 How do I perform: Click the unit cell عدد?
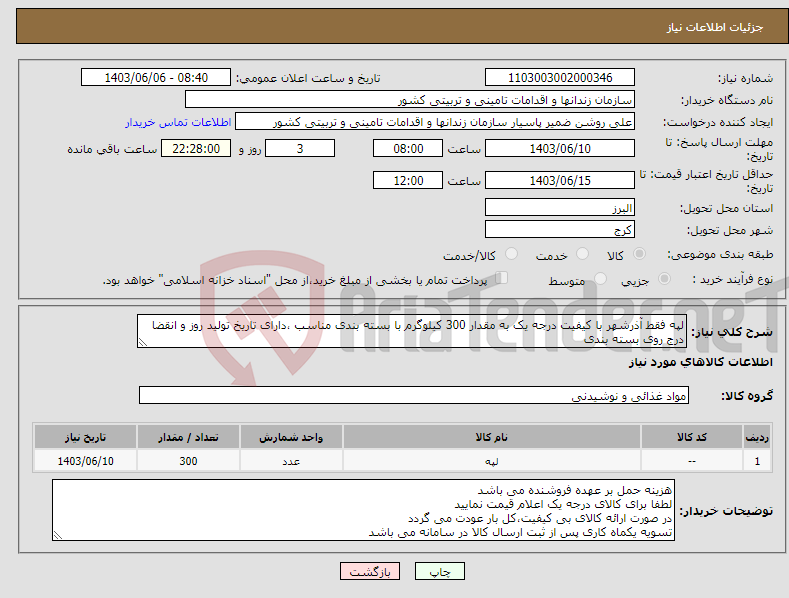[291, 461]
